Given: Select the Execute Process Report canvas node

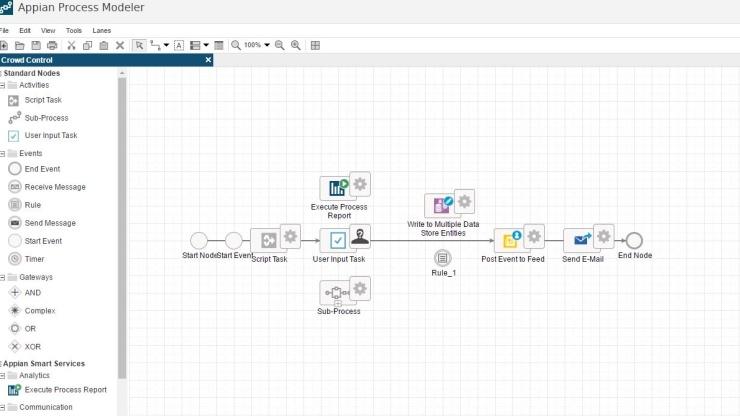Looking at the screenshot, I should 338,188.
